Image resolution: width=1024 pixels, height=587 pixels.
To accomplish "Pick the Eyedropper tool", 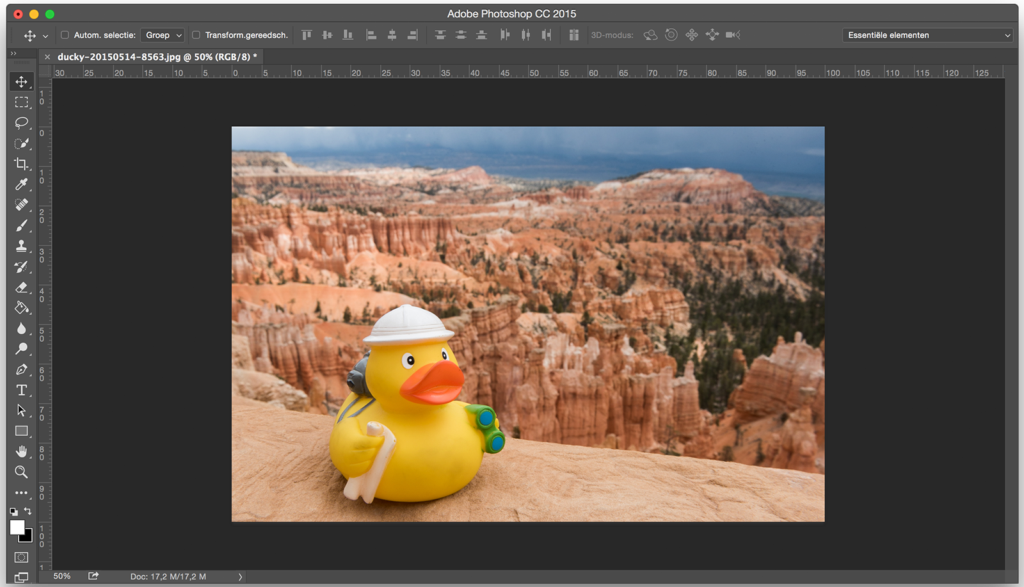I will 21,185.
